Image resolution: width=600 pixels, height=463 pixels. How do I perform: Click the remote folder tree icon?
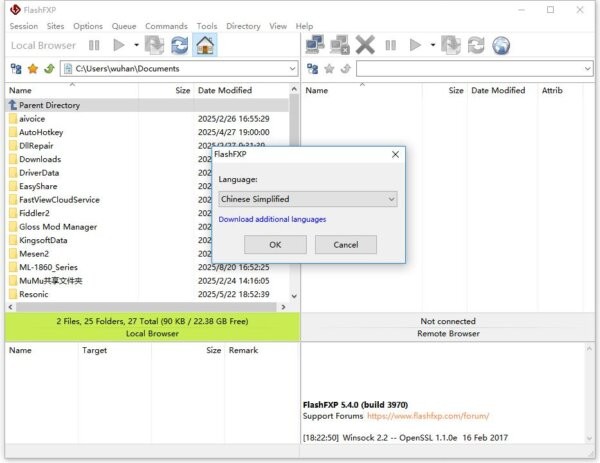(313, 69)
